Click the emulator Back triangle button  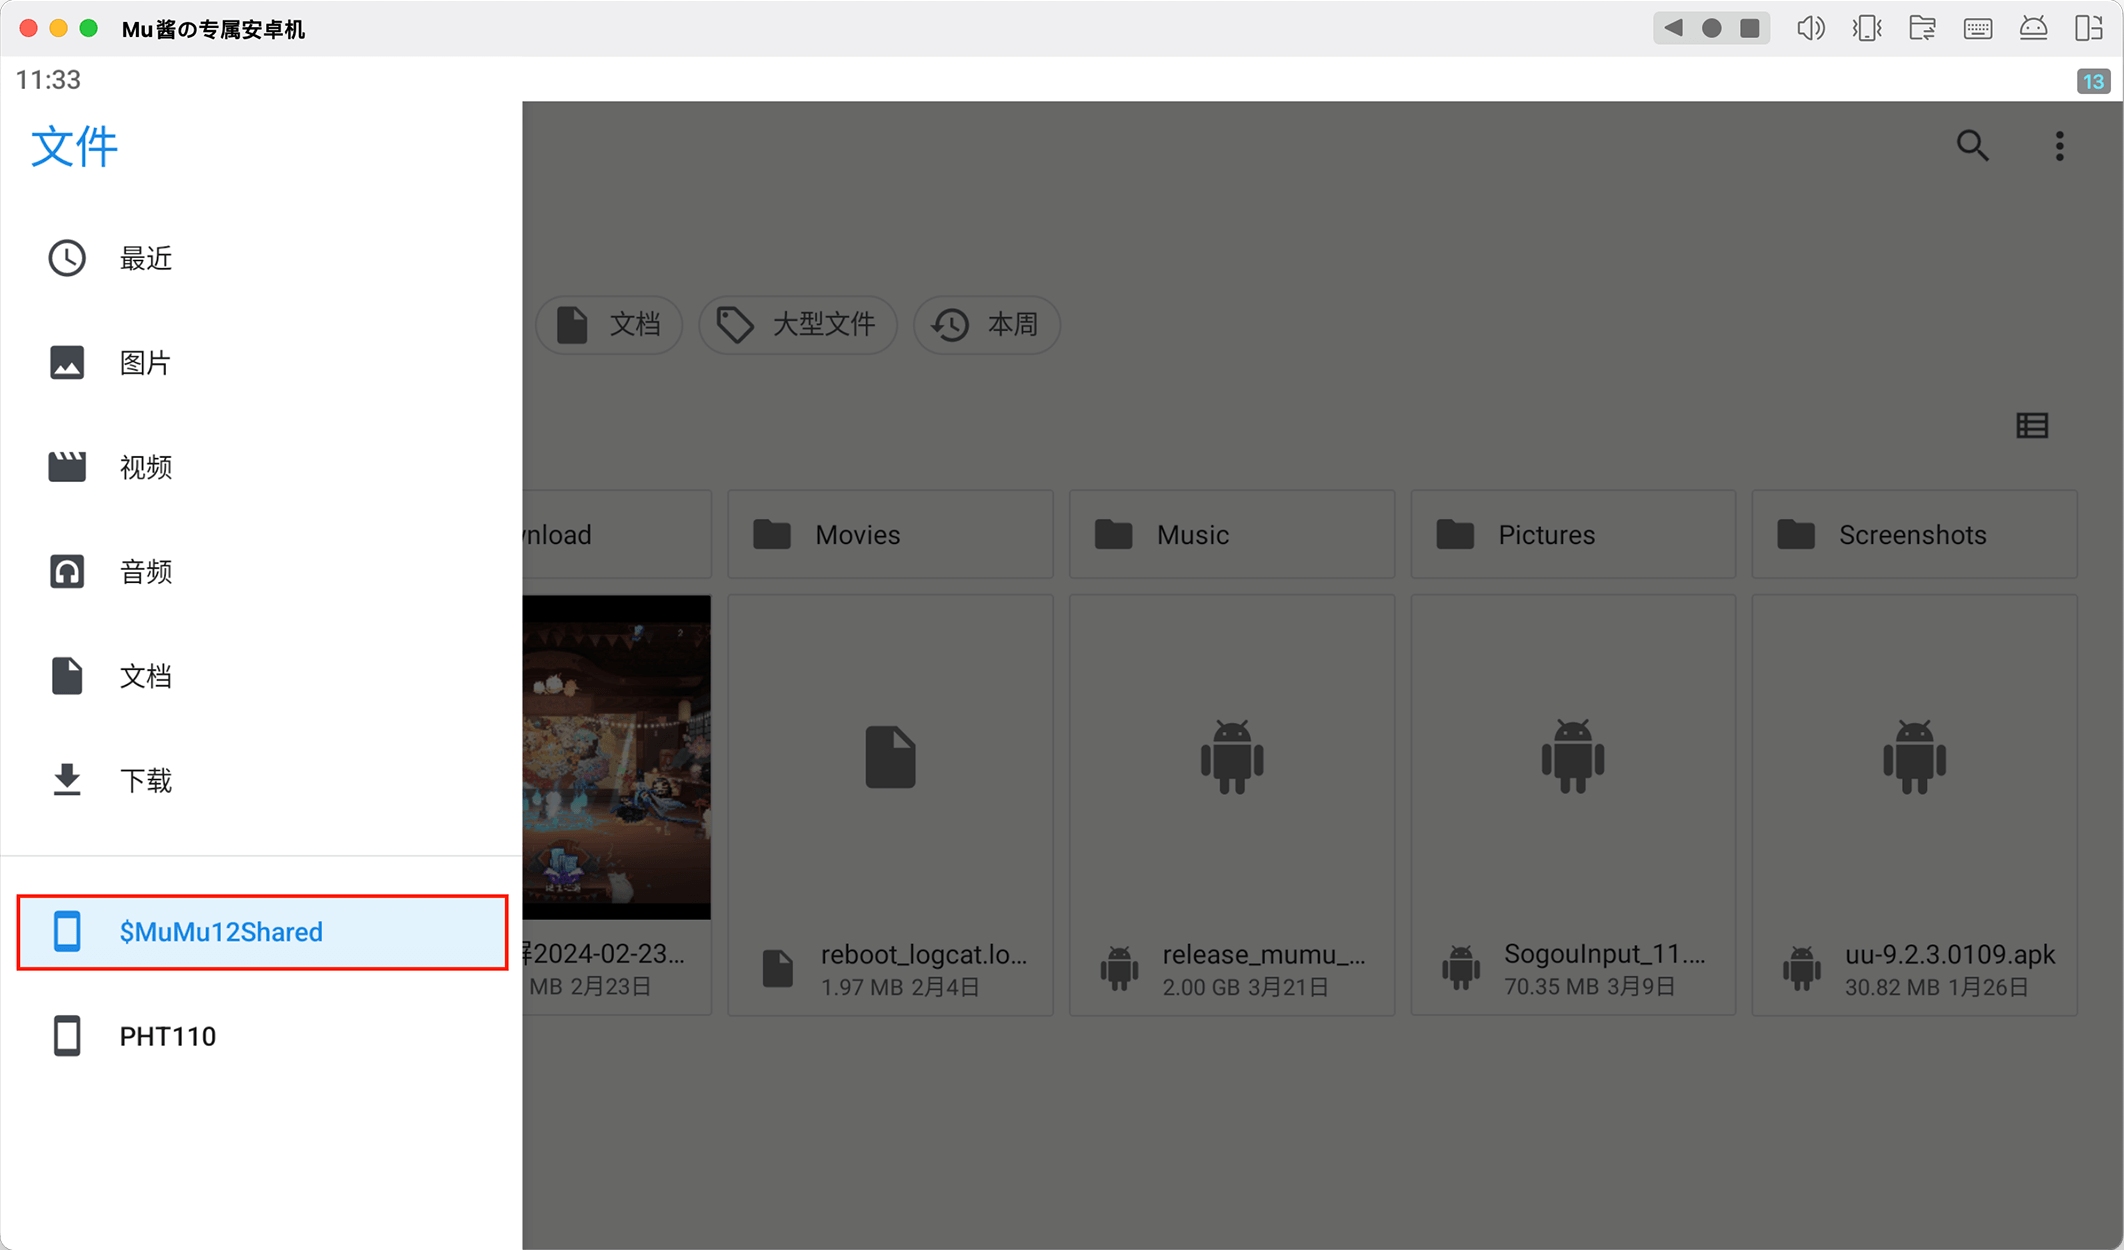tap(1673, 28)
